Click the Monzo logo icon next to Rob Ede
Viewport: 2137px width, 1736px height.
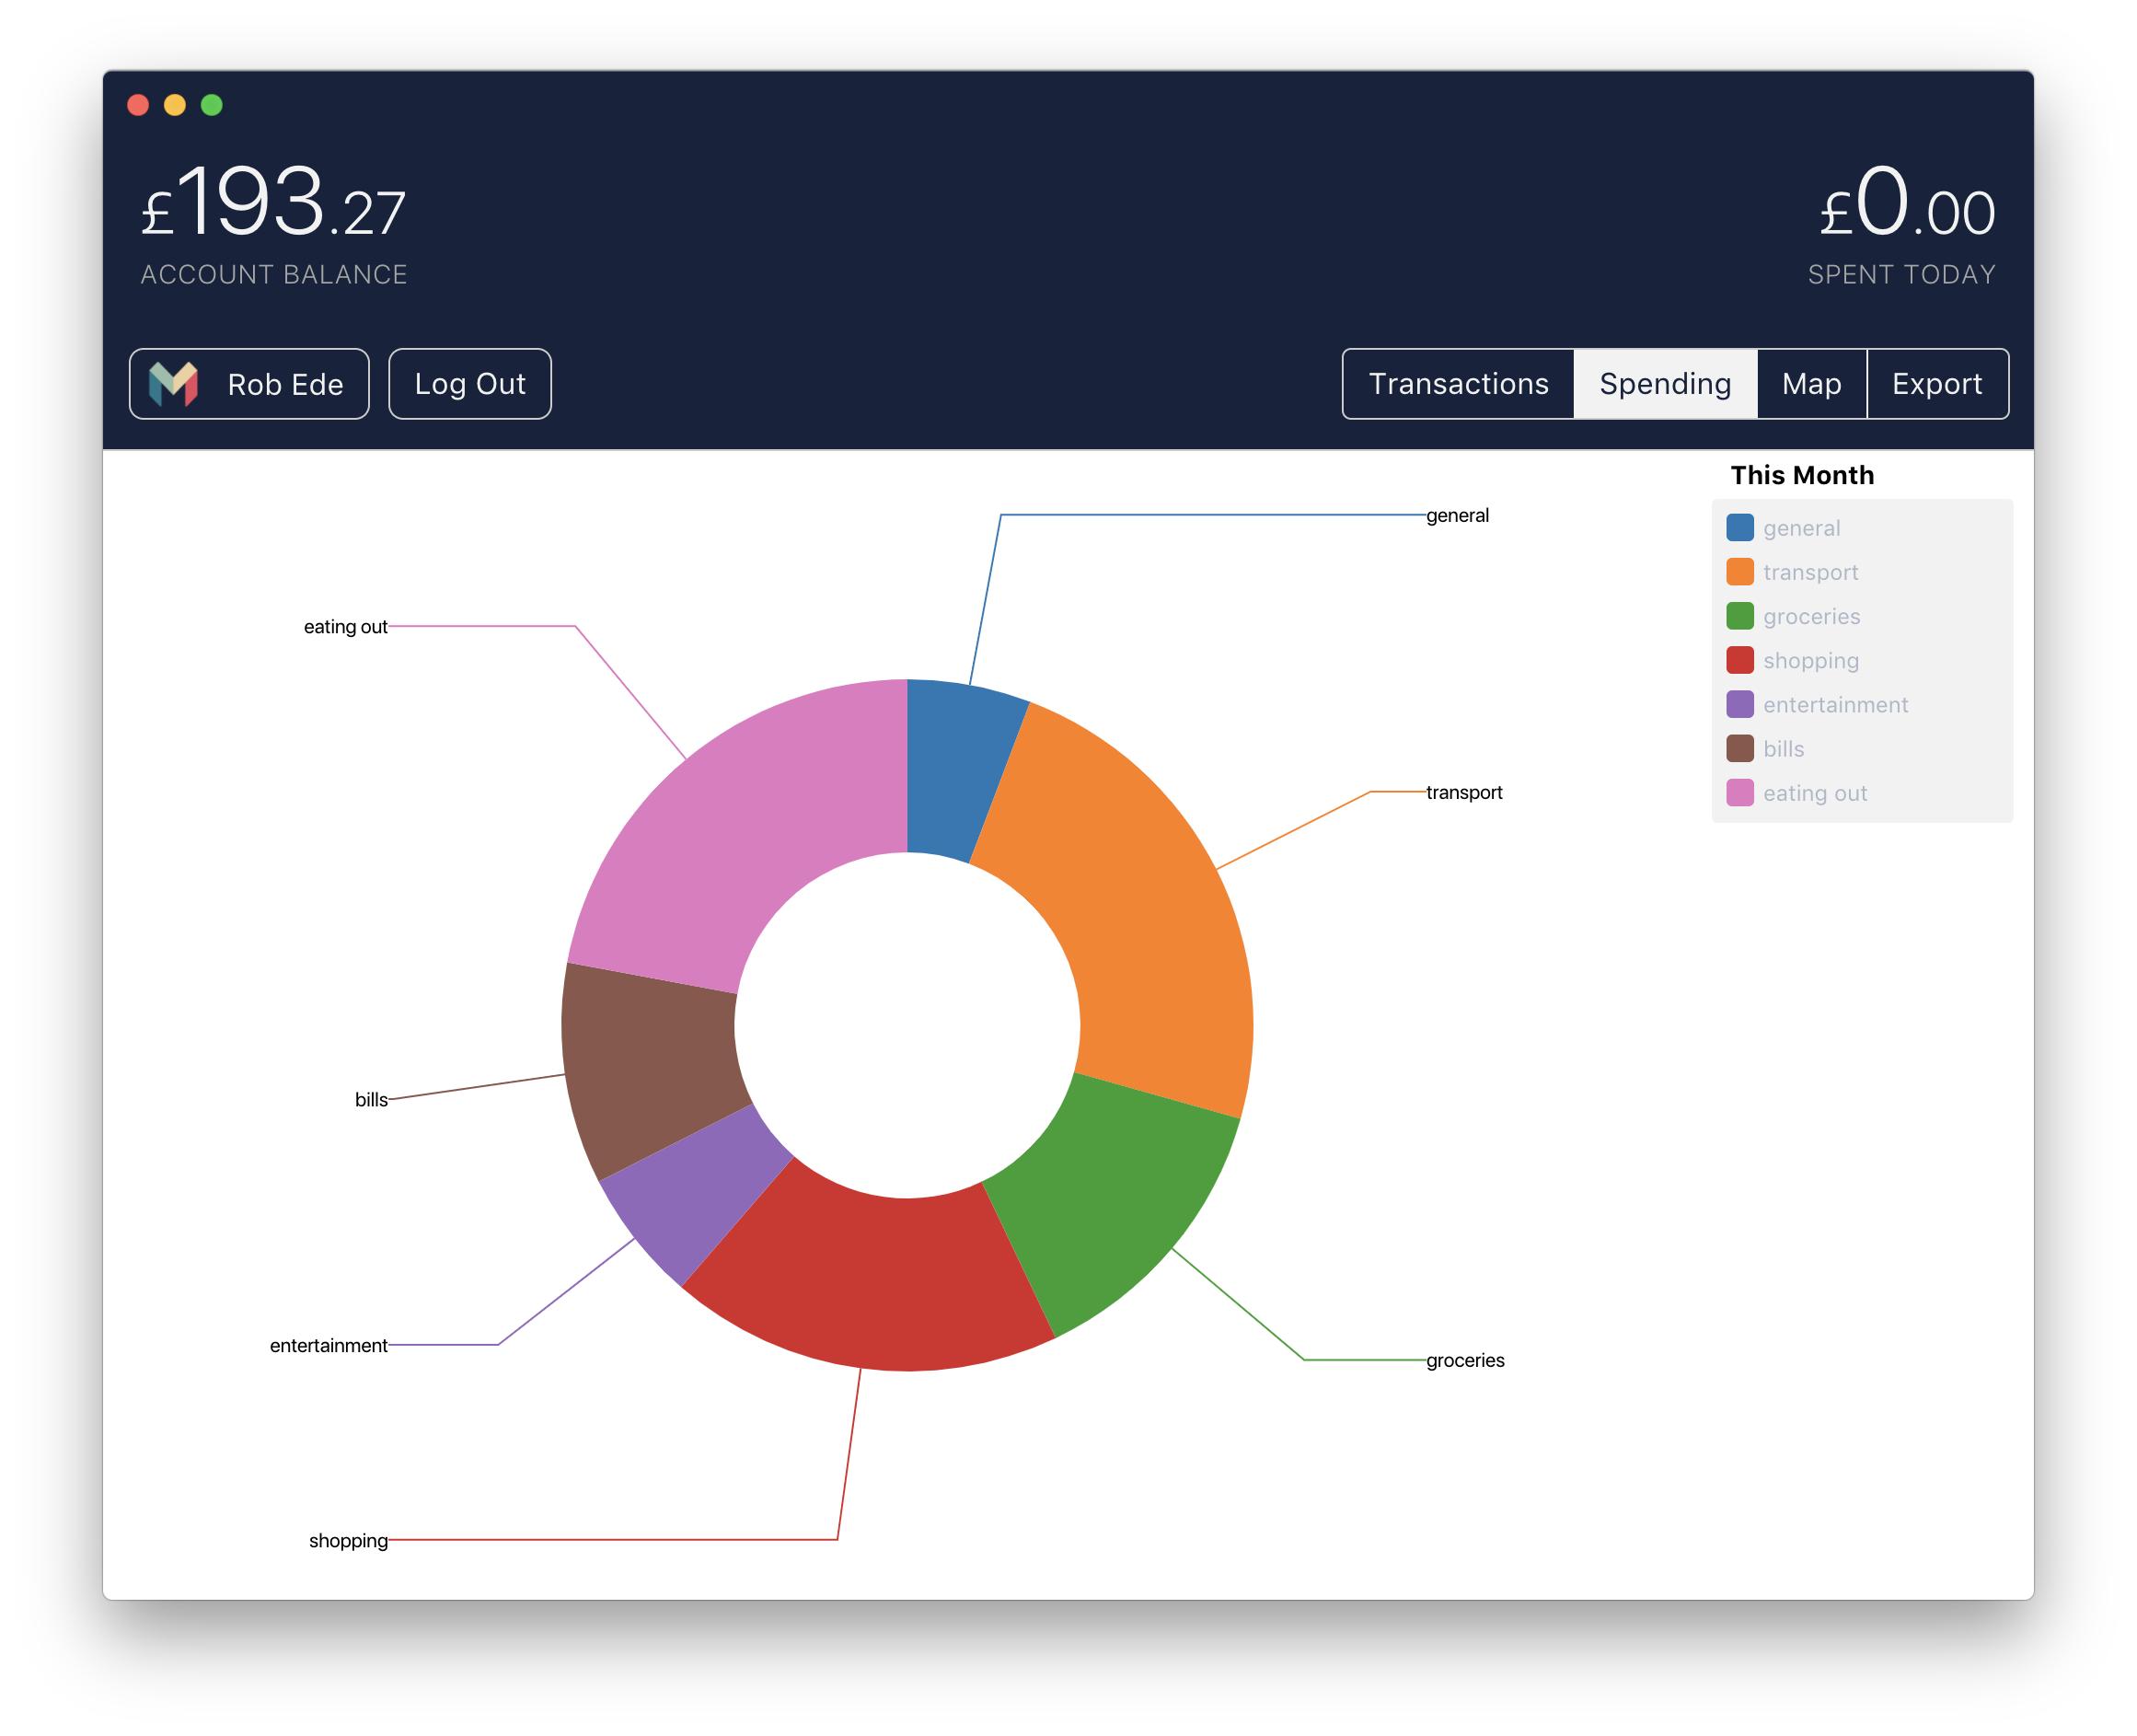pyautogui.click(x=173, y=384)
